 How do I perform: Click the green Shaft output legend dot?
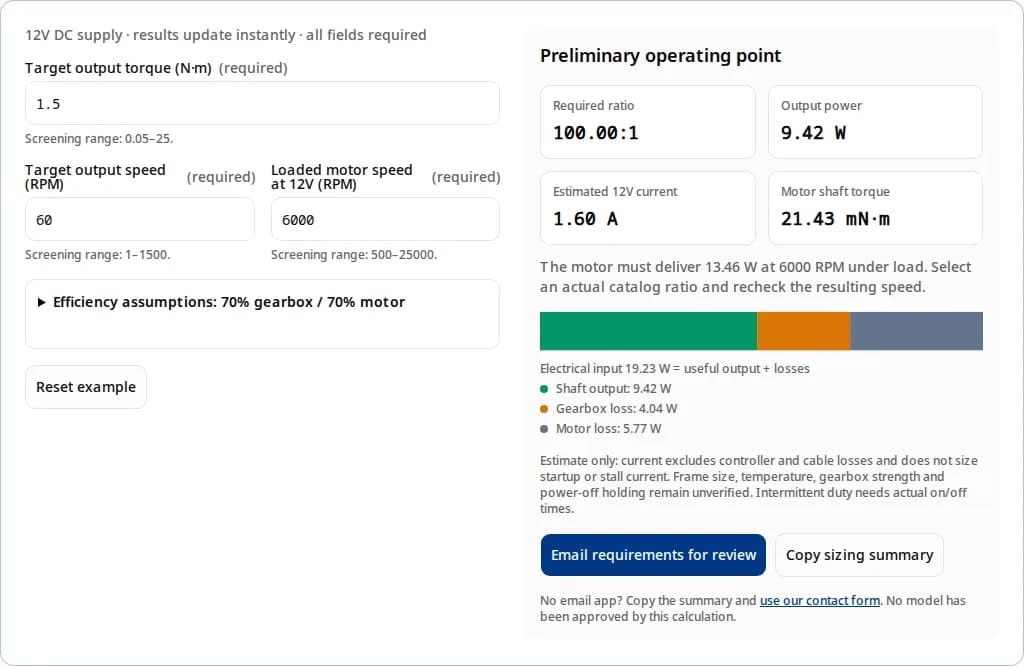pyautogui.click(x=544, y=389)
